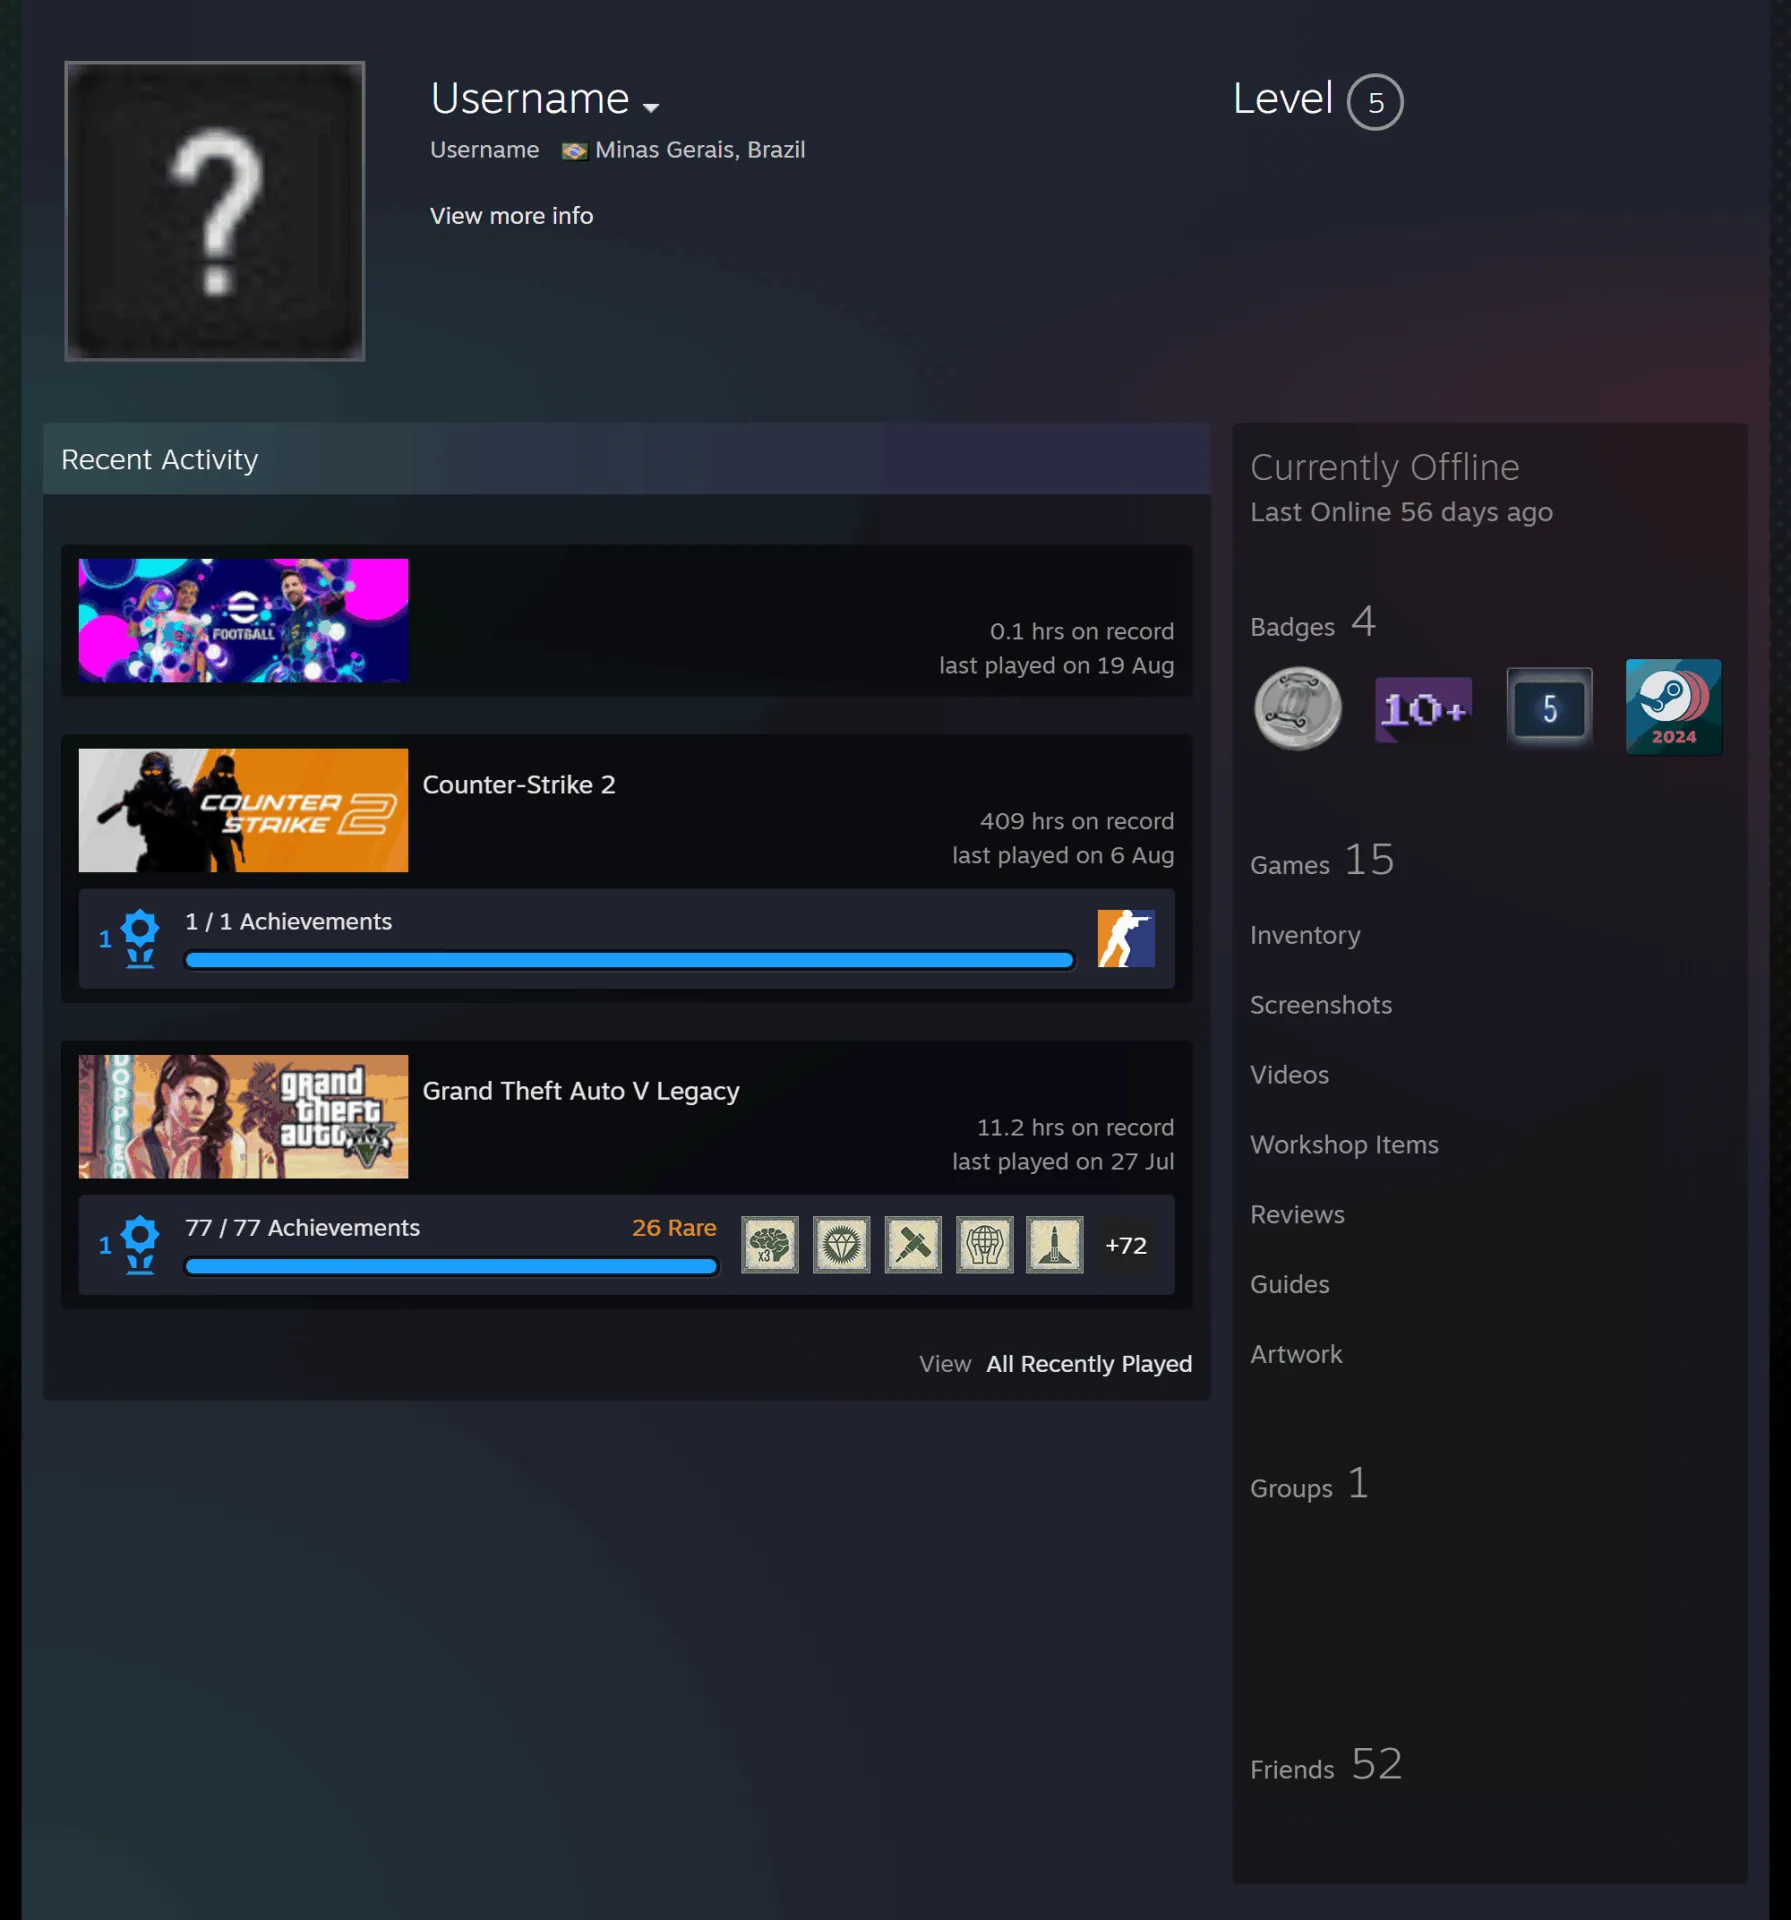Click the GTA V achievements progress bar
This screenshot has height=1920, width=1791.
[x=451, y=1266]
